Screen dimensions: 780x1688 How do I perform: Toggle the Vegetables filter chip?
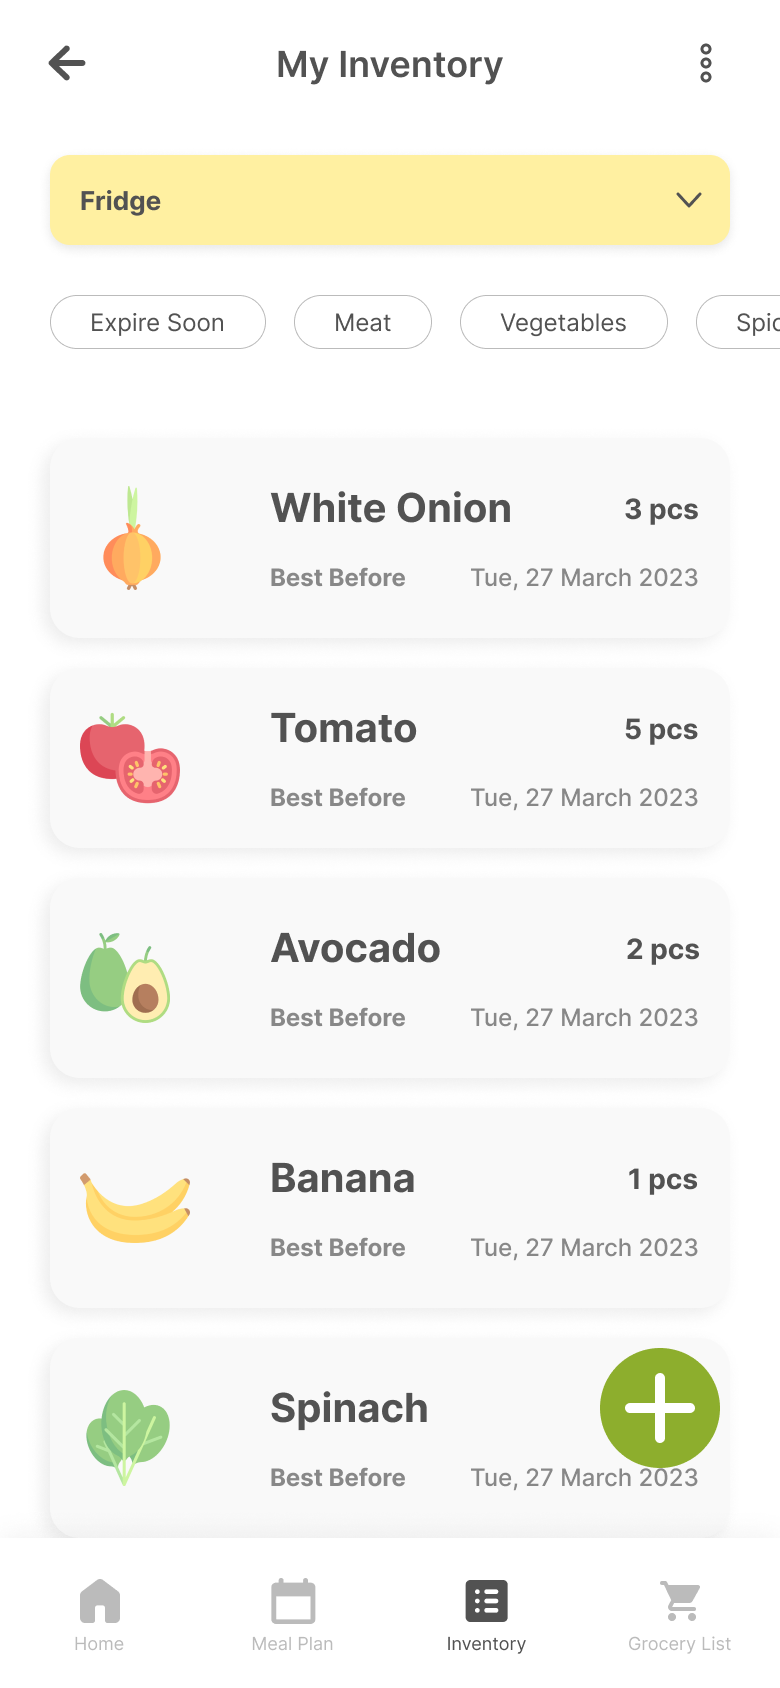click(x=563, y=322)
